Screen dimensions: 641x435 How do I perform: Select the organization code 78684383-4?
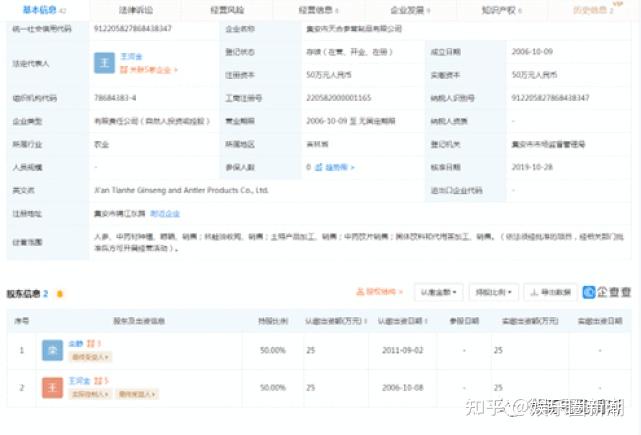click(x=115, y=98)
